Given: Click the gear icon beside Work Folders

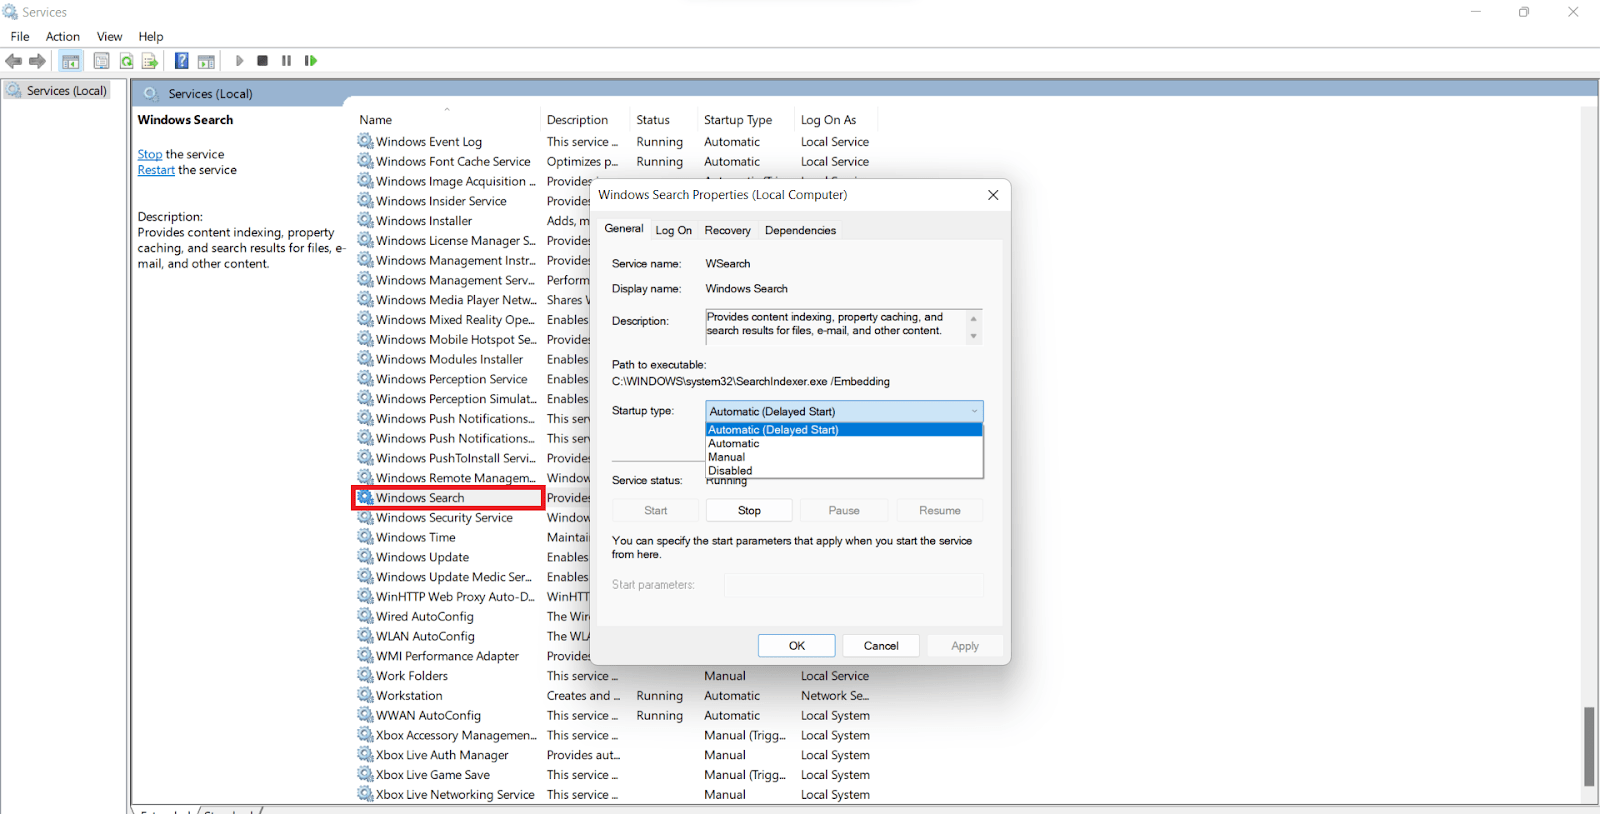Looking at the screenshot, I should 365,675.
